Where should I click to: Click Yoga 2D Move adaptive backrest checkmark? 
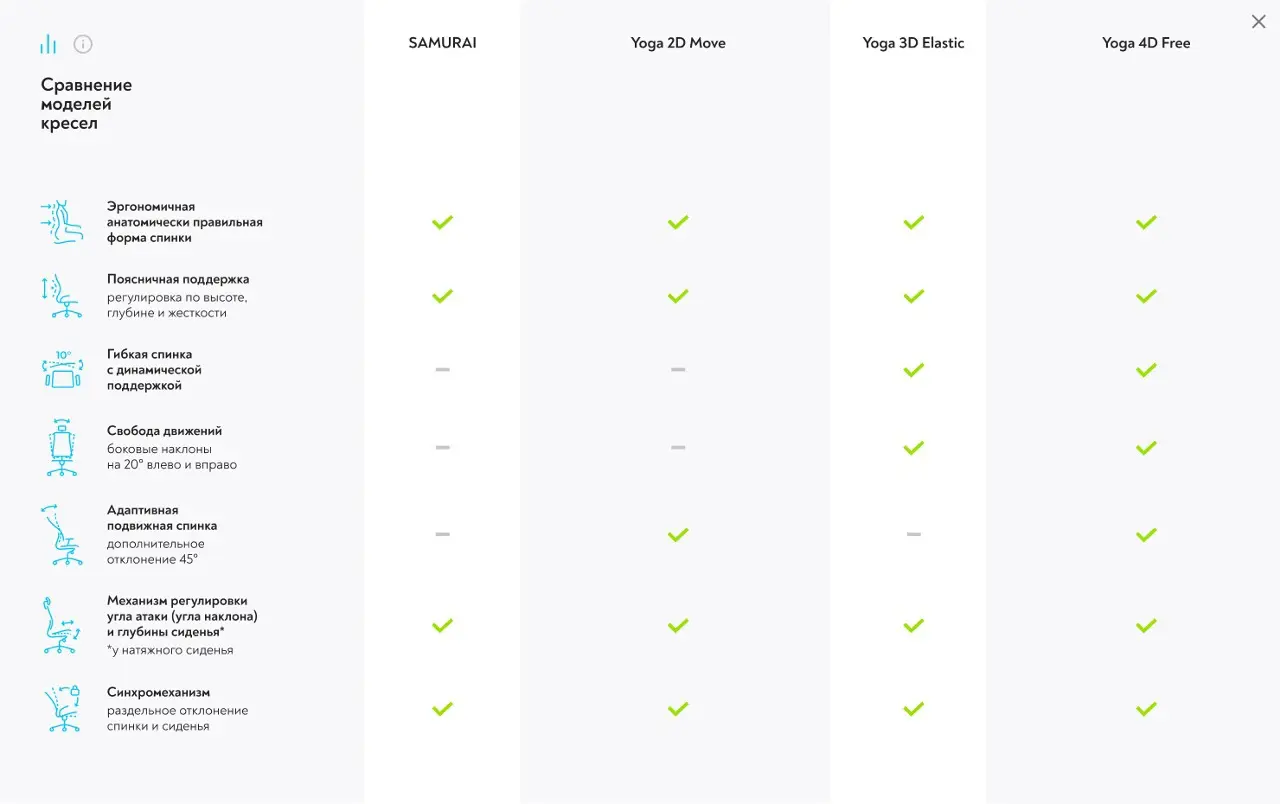tap(678, 535)
